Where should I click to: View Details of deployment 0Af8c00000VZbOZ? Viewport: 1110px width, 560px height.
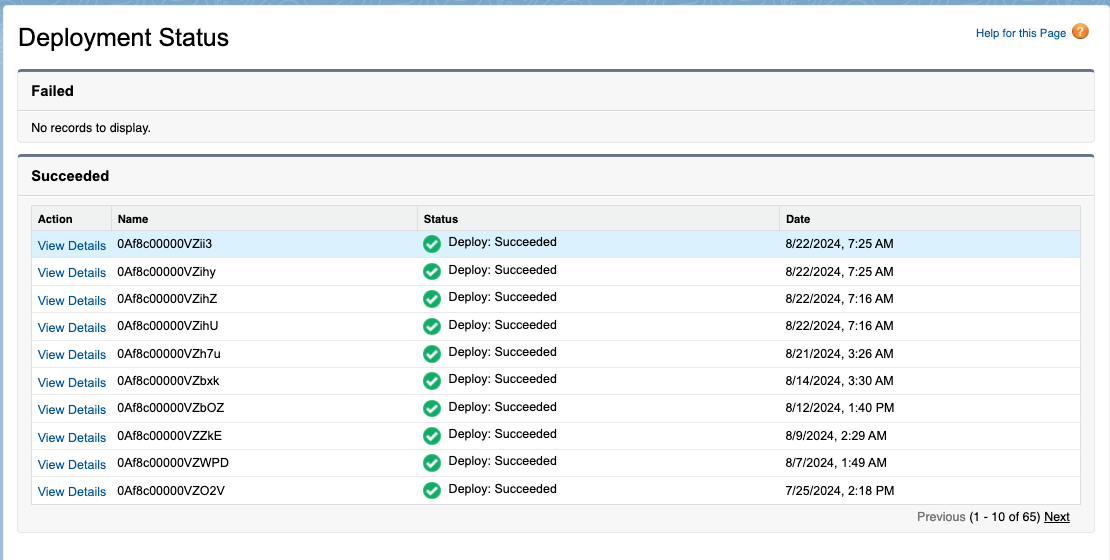[72, 409]
